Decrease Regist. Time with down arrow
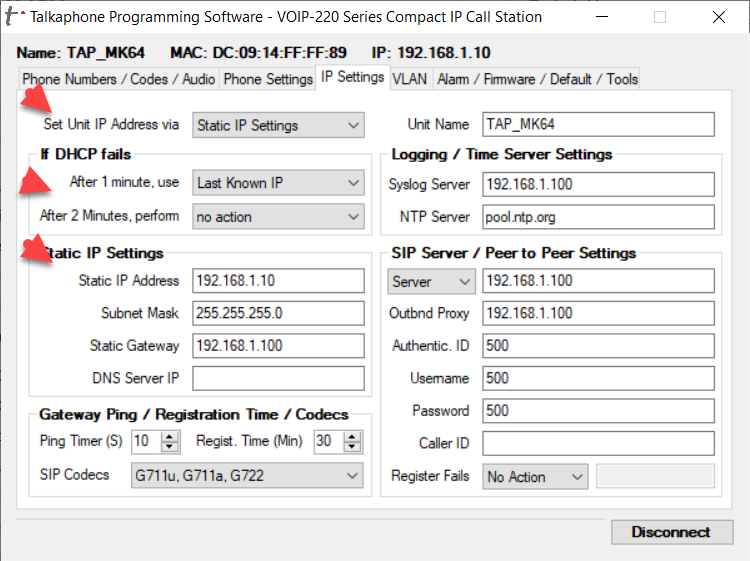 point(353,447)
